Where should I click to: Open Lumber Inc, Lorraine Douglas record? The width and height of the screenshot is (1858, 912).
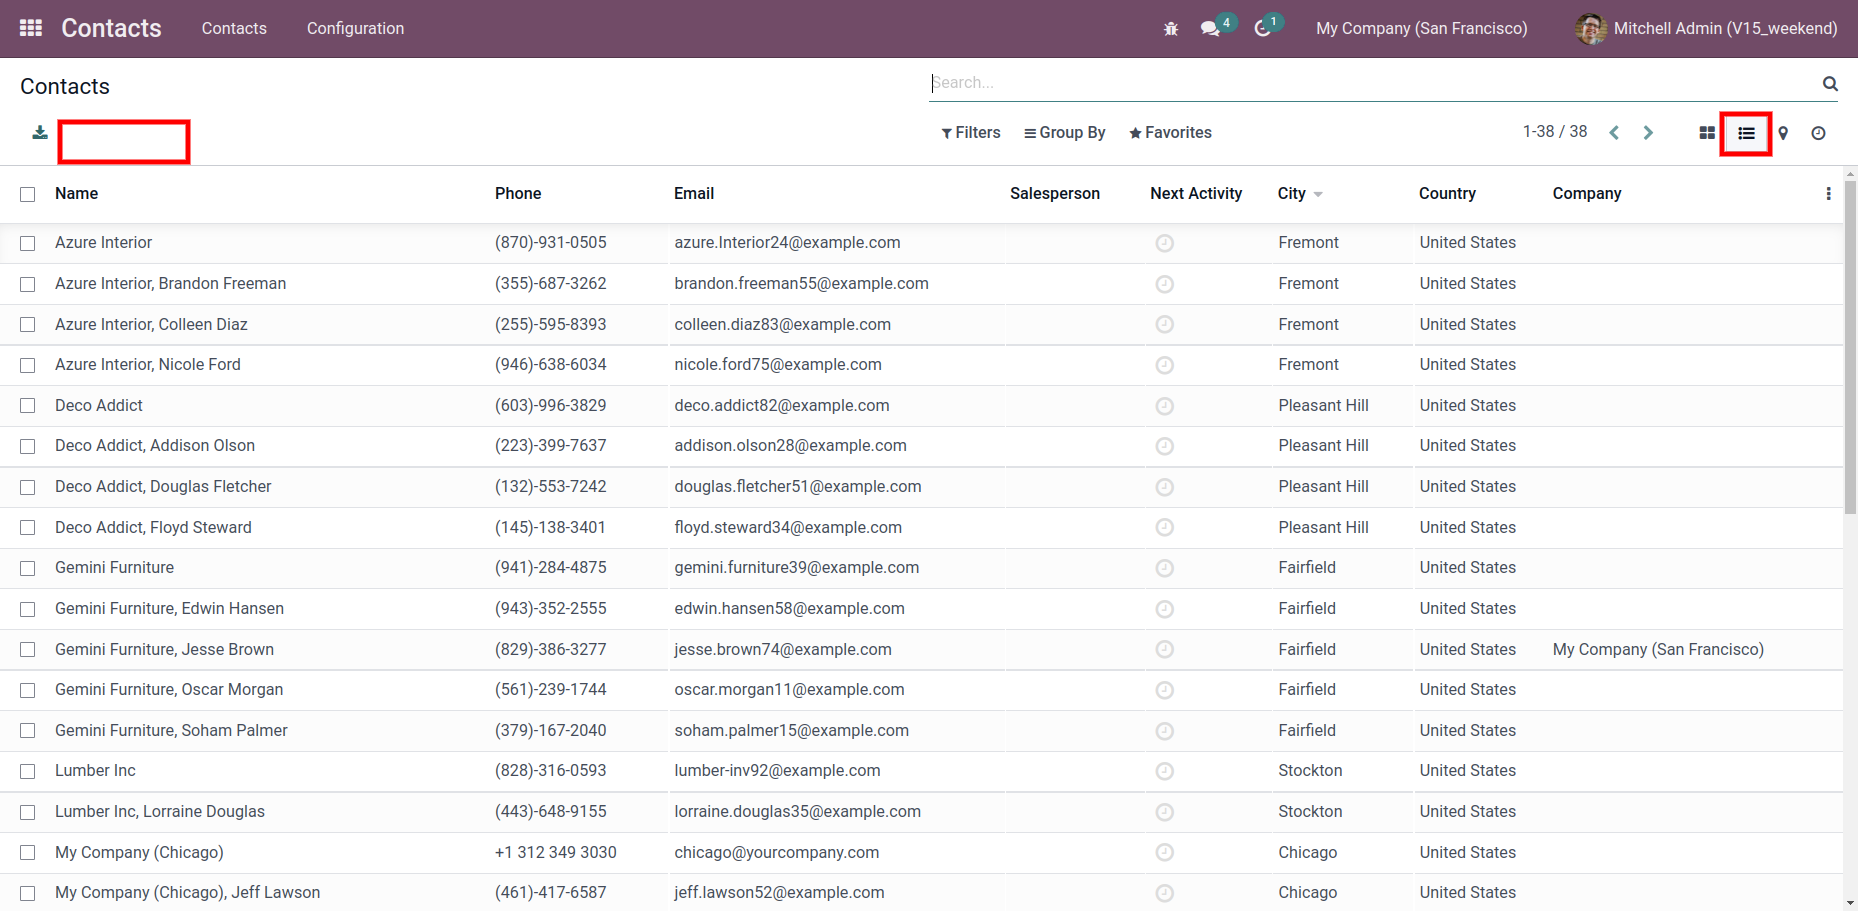160,812
